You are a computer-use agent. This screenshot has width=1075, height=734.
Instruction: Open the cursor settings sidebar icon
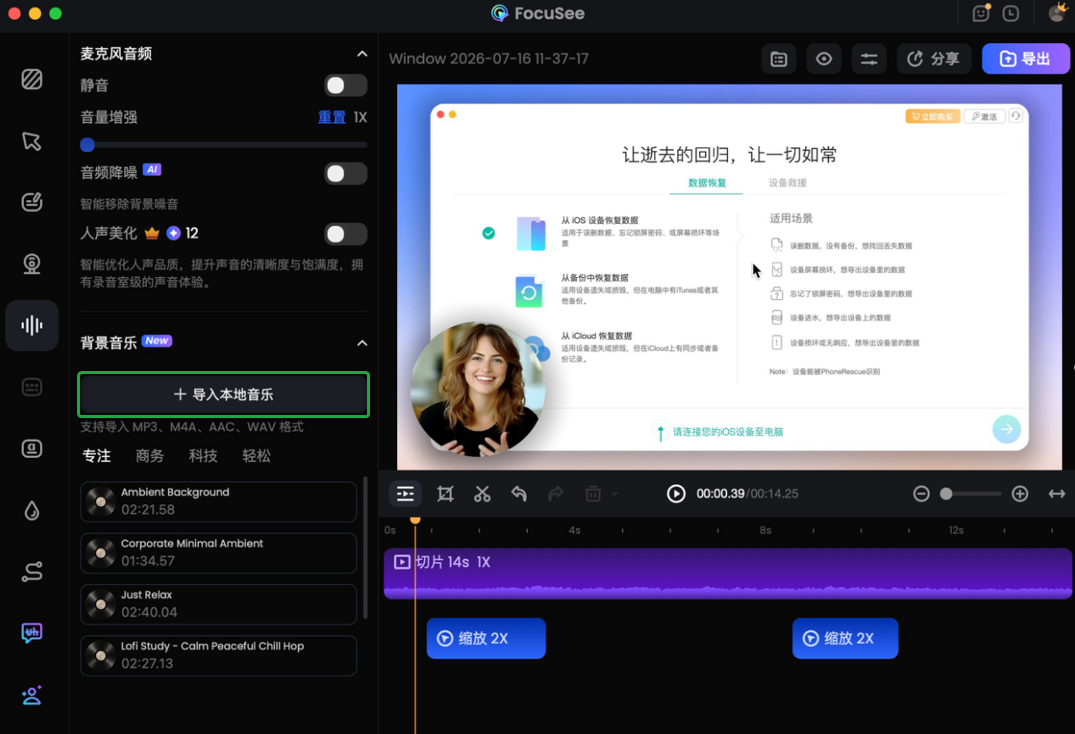coord(32,141)
